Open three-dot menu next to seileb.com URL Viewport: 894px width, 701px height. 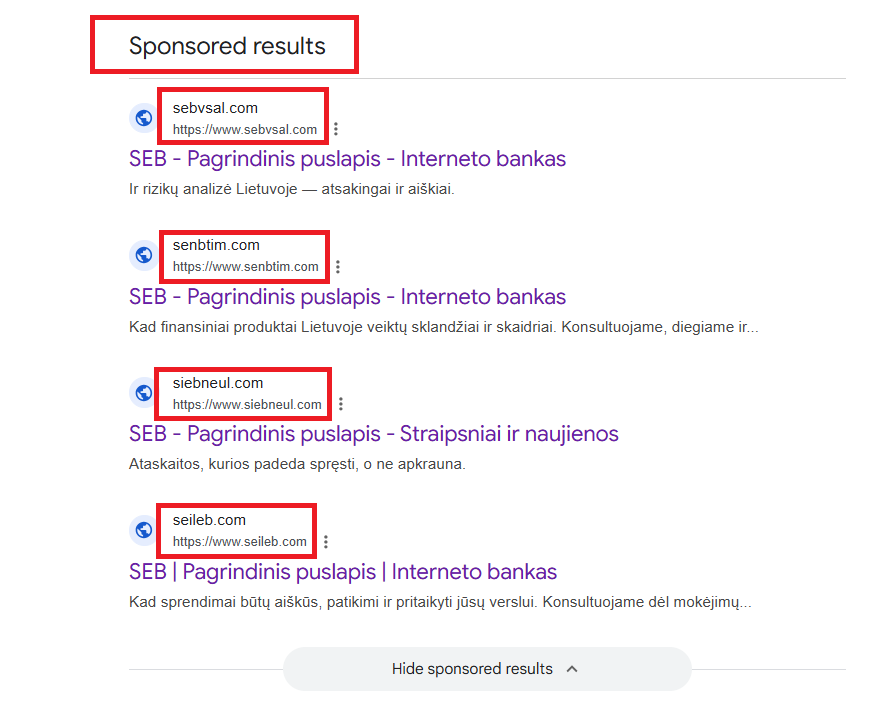tap(326, 542)
